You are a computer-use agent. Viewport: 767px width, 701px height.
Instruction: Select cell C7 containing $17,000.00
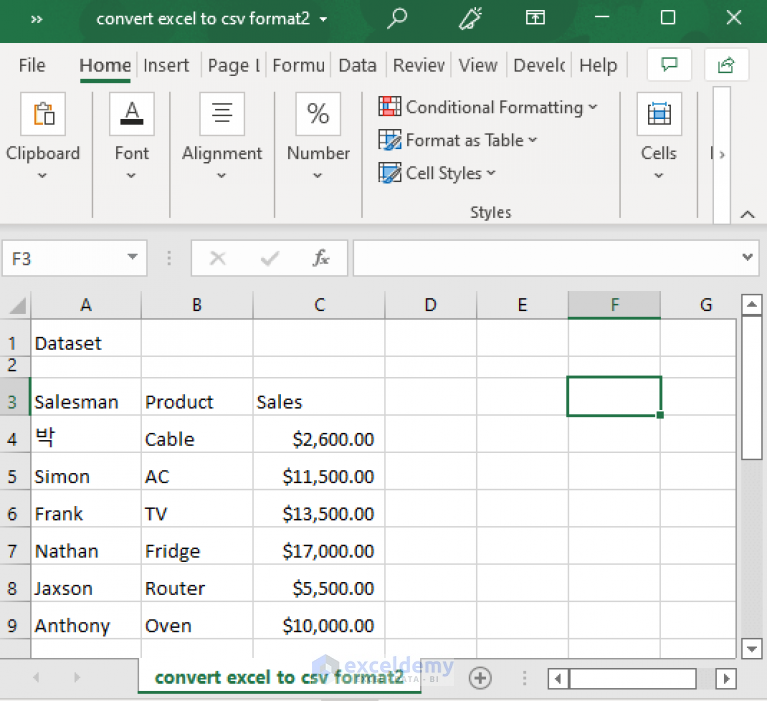coord(318,551)
